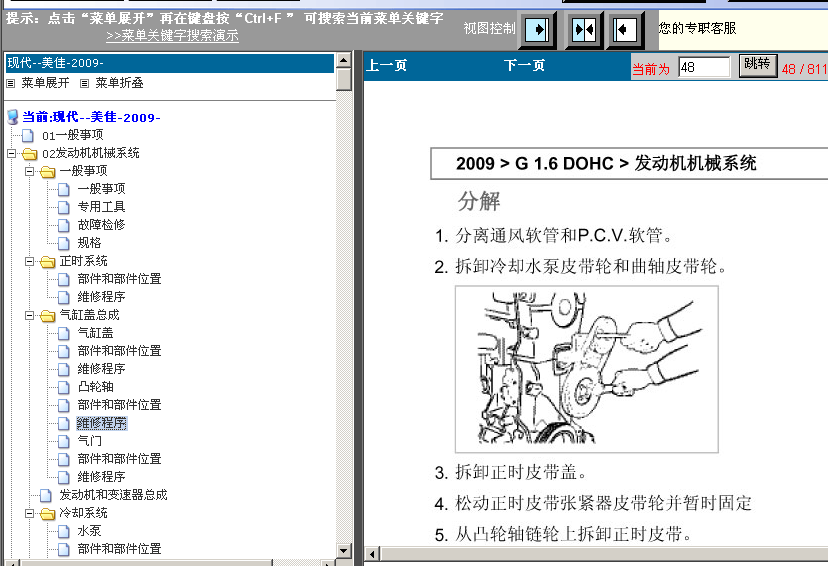This screenshot has width=828, height=566.
Task: Click the folder icon of 正时系统
Action: coord(48,261)
